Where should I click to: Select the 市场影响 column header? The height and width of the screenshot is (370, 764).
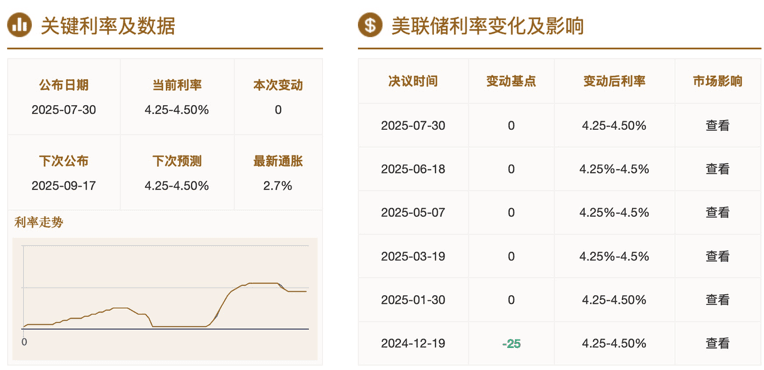[x=717, y=81]
